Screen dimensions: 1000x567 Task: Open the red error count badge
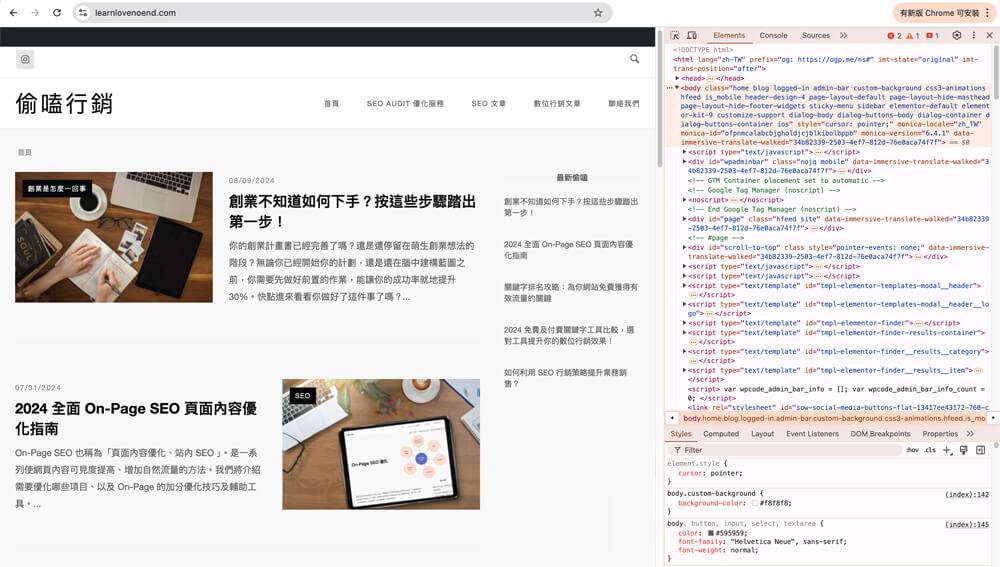[x=894, y=36]
